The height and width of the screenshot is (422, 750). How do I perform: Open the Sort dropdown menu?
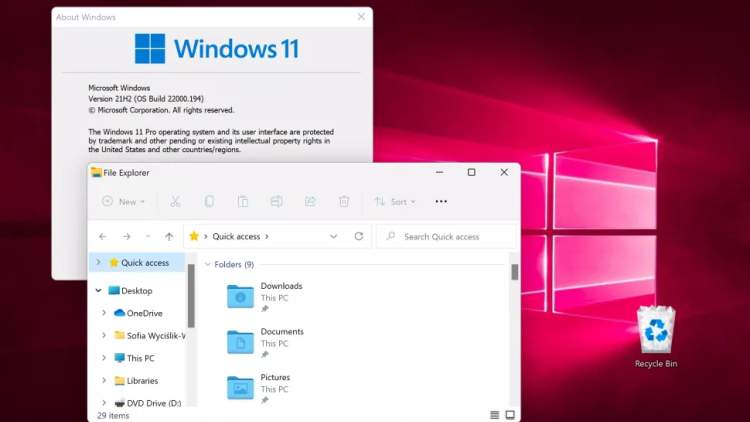[x=395, y=201]
